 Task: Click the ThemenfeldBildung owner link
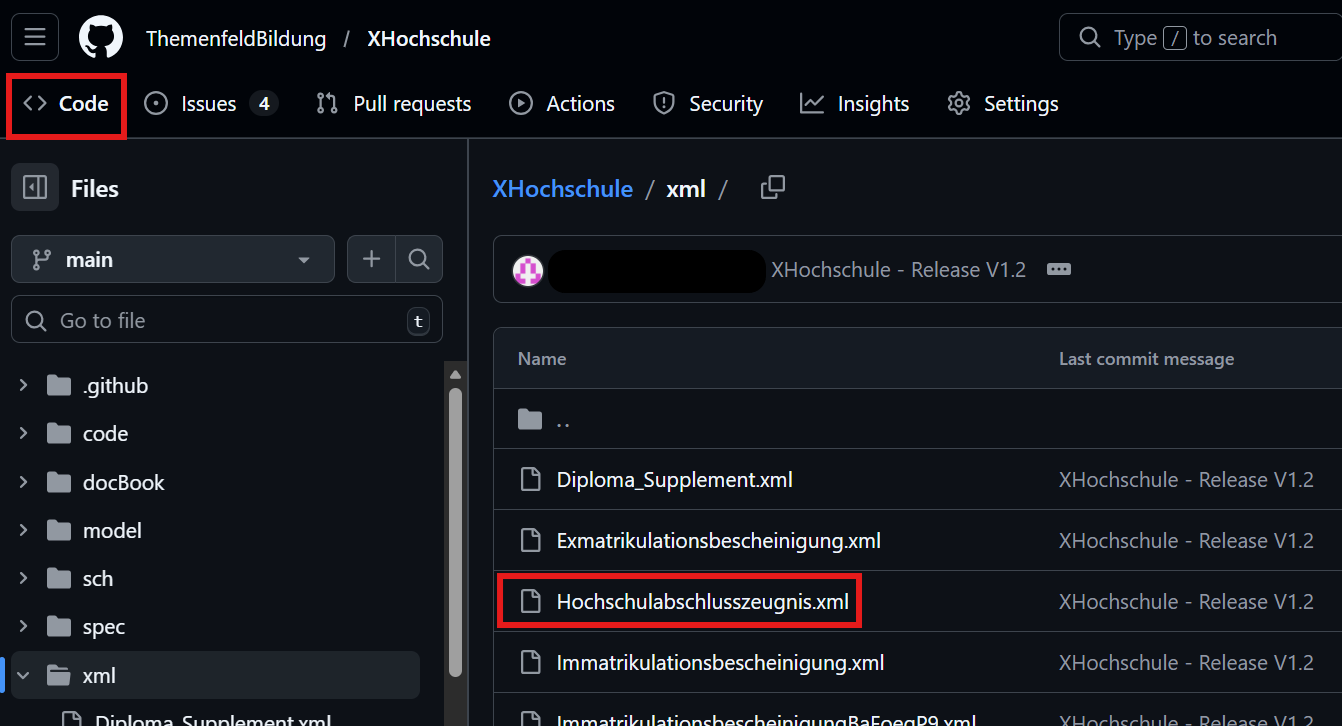tap(236, 39)
